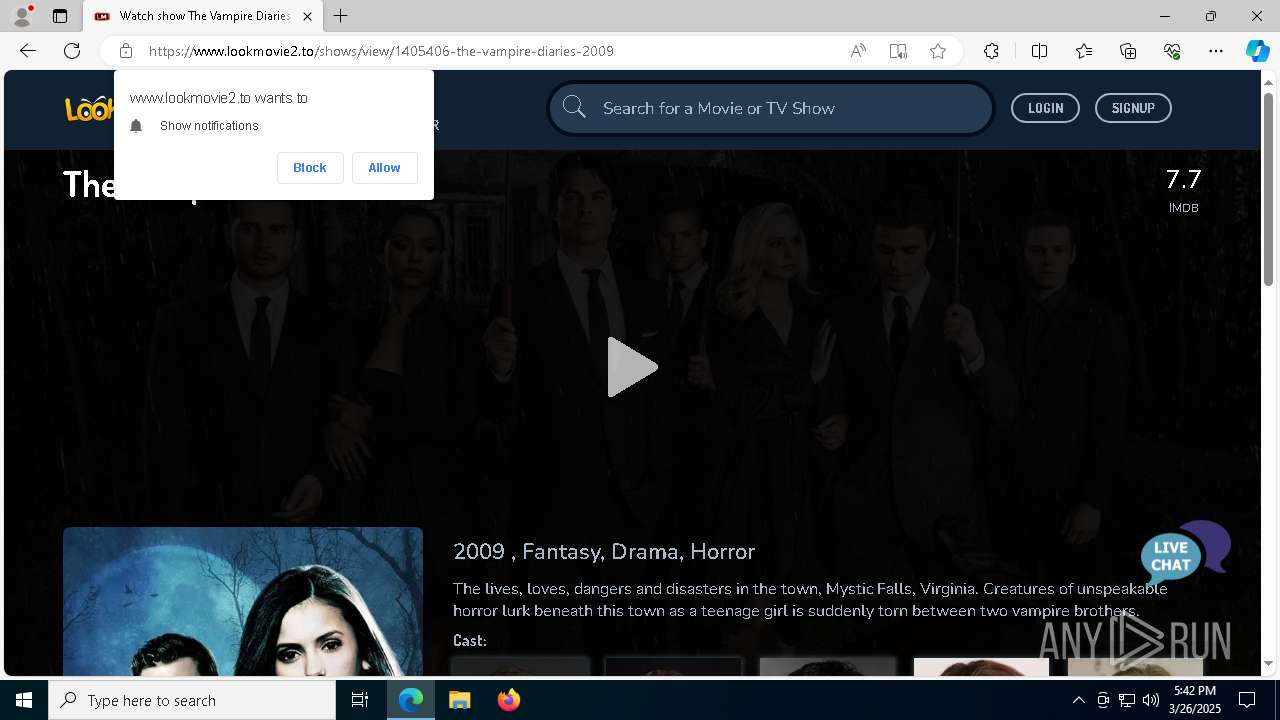
Task: Show hidden system tray icons
Action: [x=1078, y=700]
